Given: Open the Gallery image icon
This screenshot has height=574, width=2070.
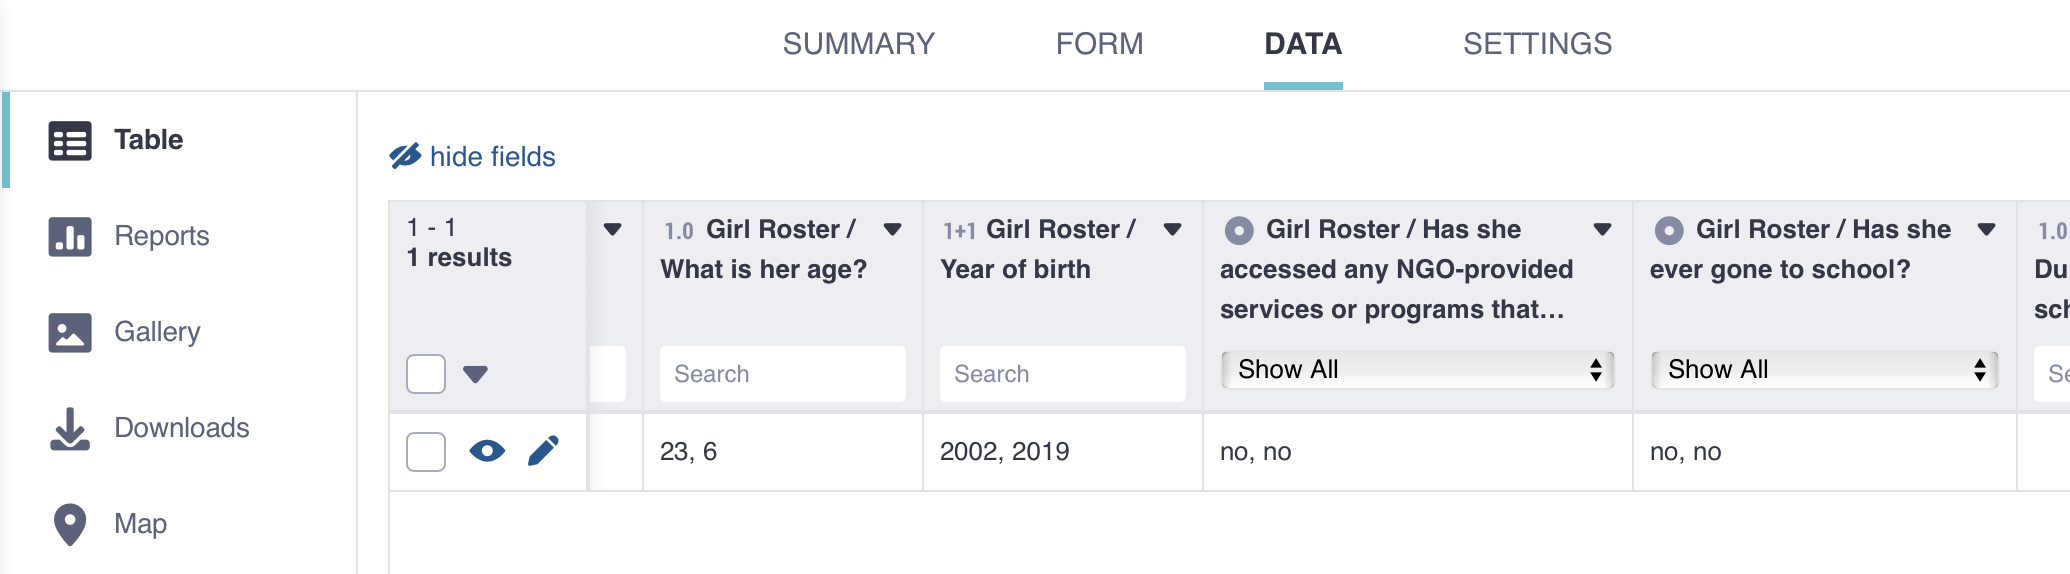Looking at the screenshot, I should point(70,333).
